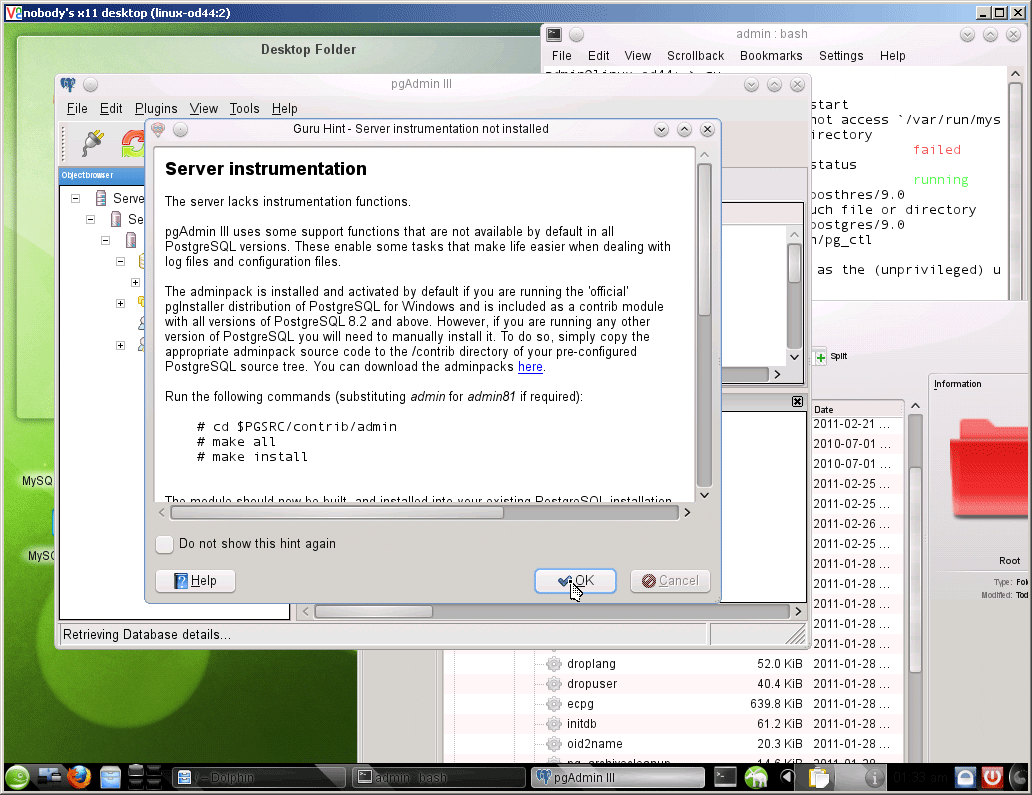Collapse the second-level 'Se' tree node
The height and width of the screenshot is (795, 1032).
pos(91,219)
